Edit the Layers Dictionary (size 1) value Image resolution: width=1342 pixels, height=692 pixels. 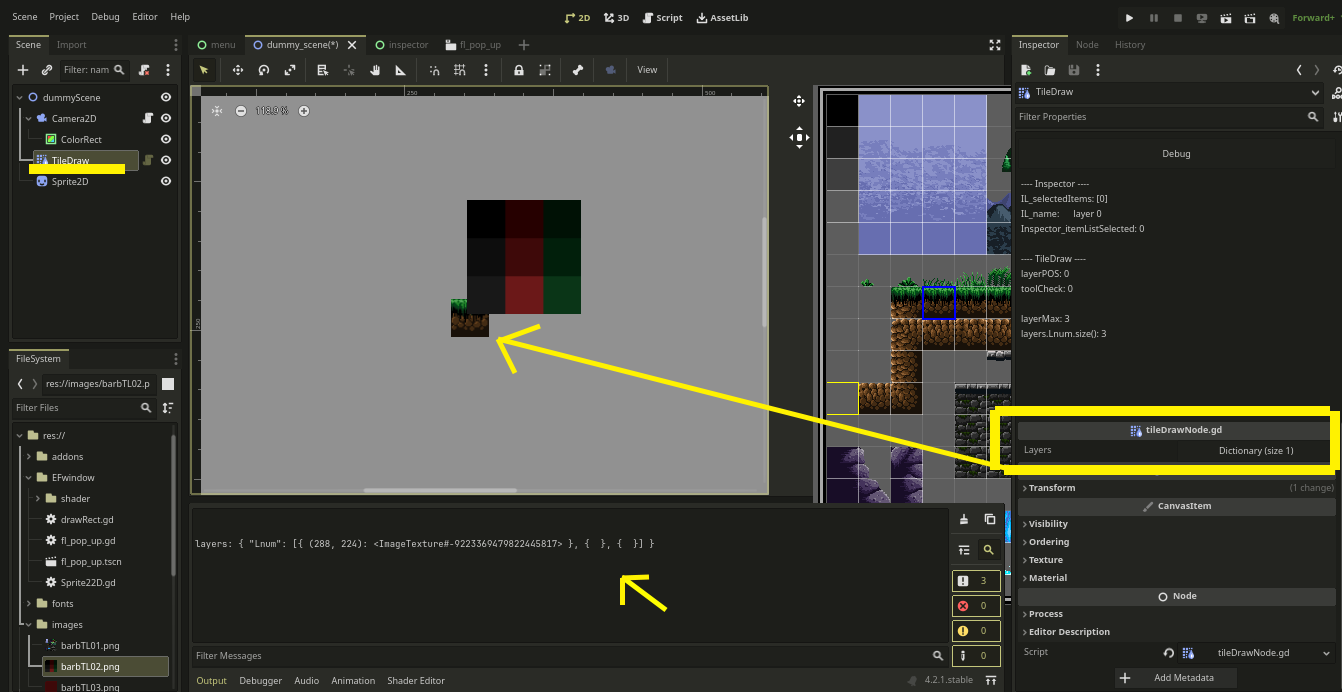(1256, 451)
